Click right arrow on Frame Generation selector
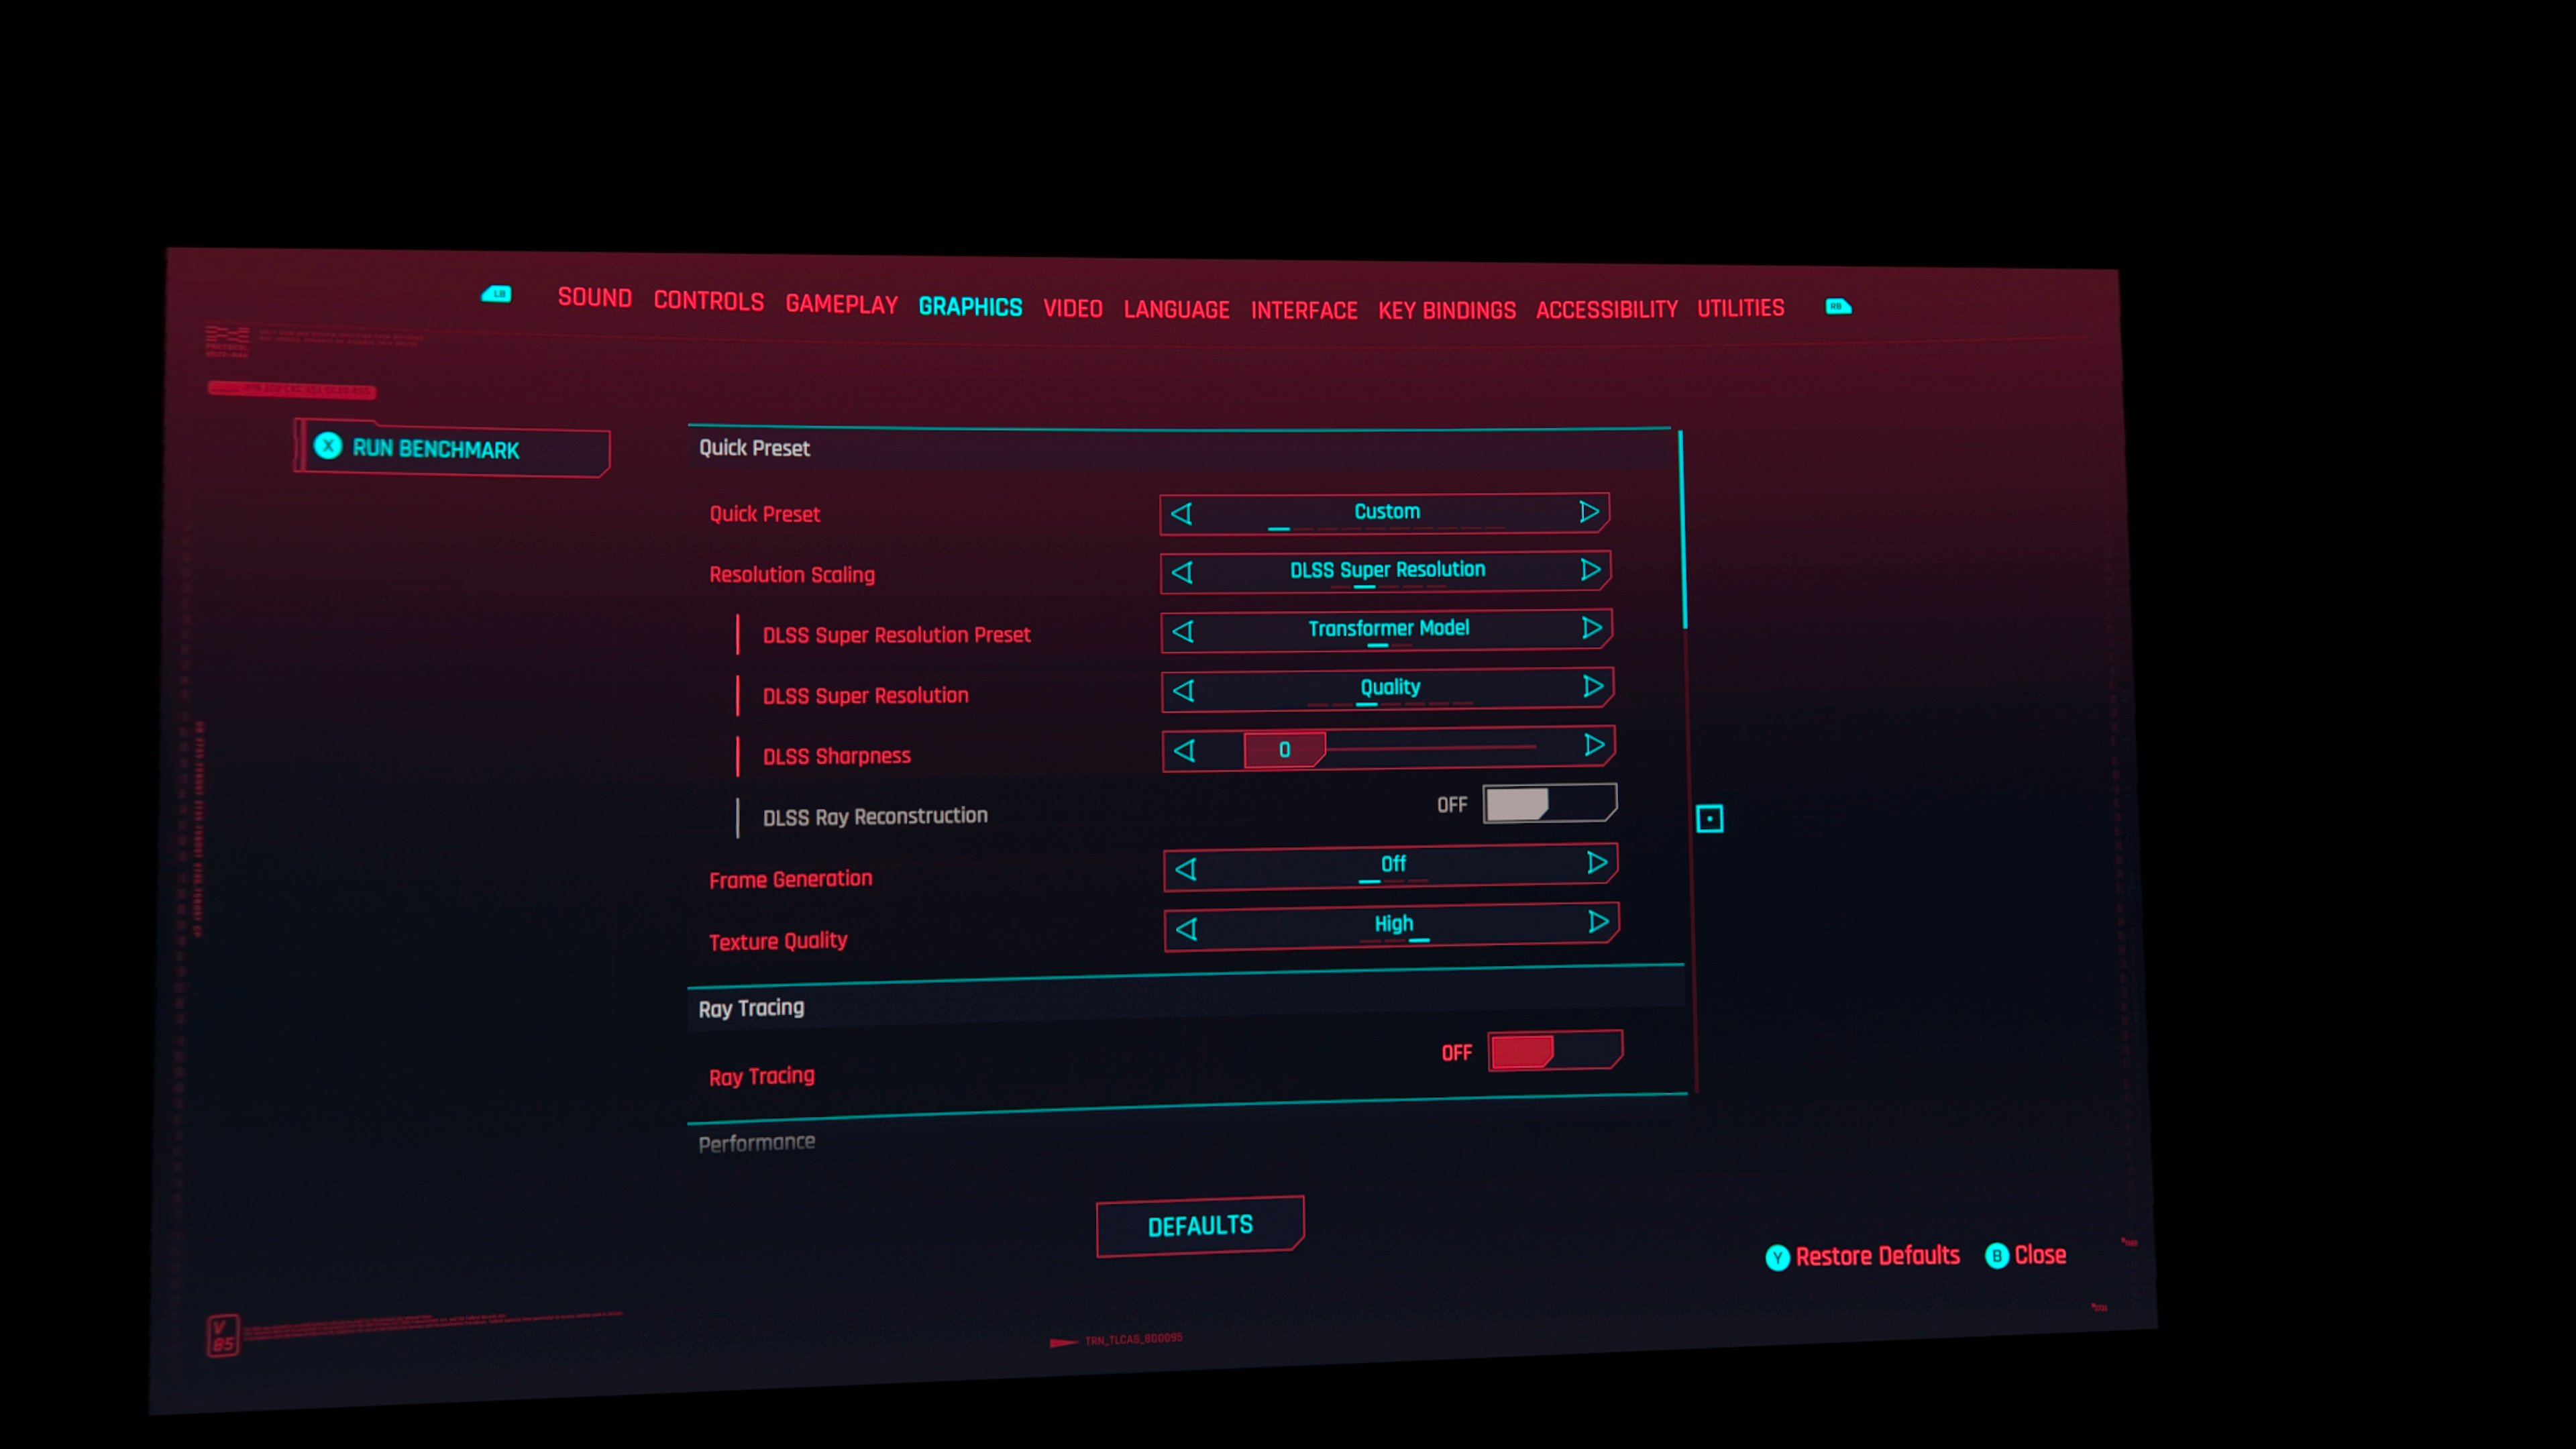 1597,862
